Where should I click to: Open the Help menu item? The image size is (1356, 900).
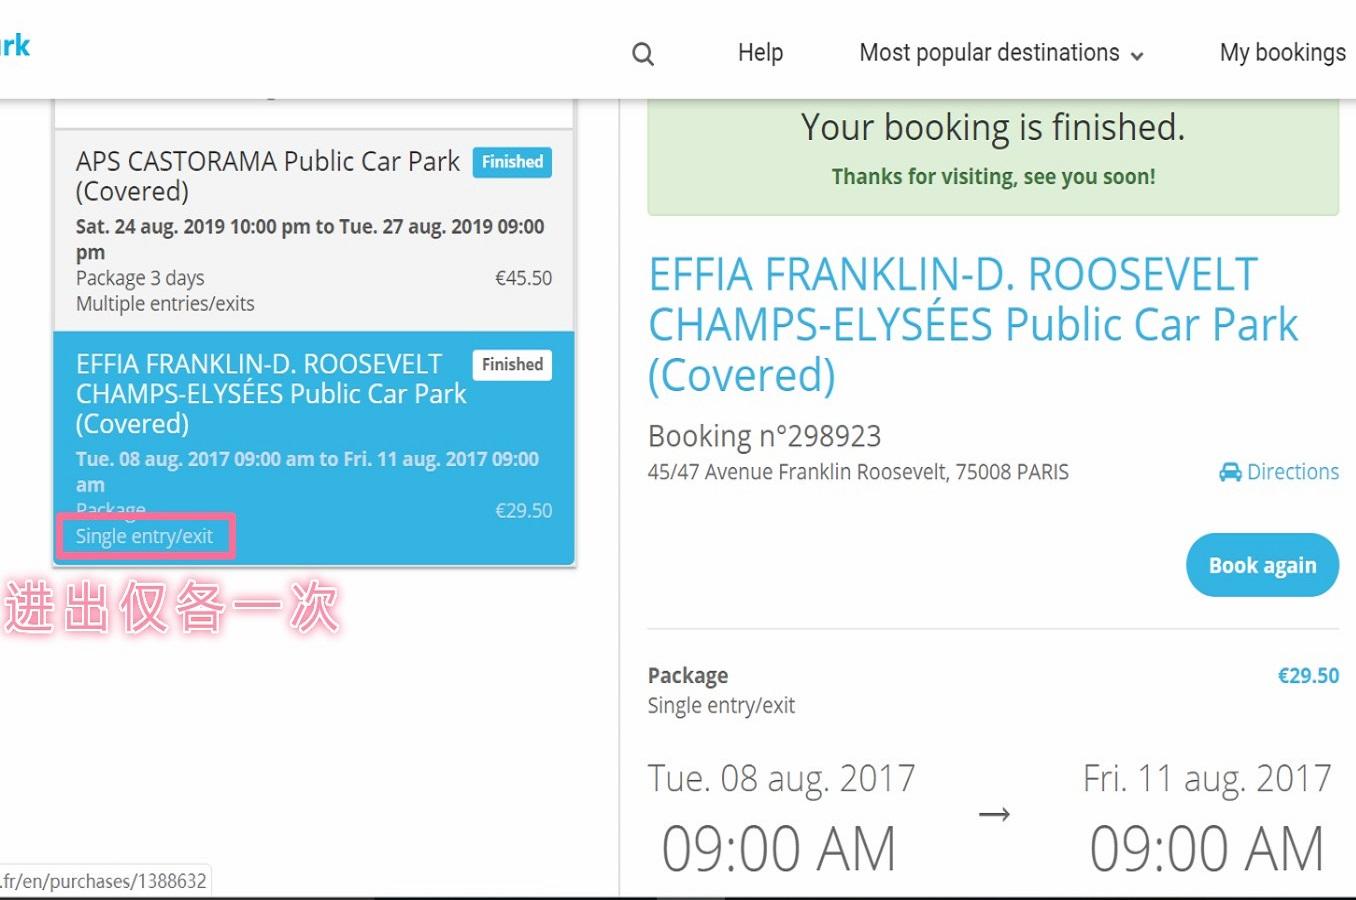(760, 53)
